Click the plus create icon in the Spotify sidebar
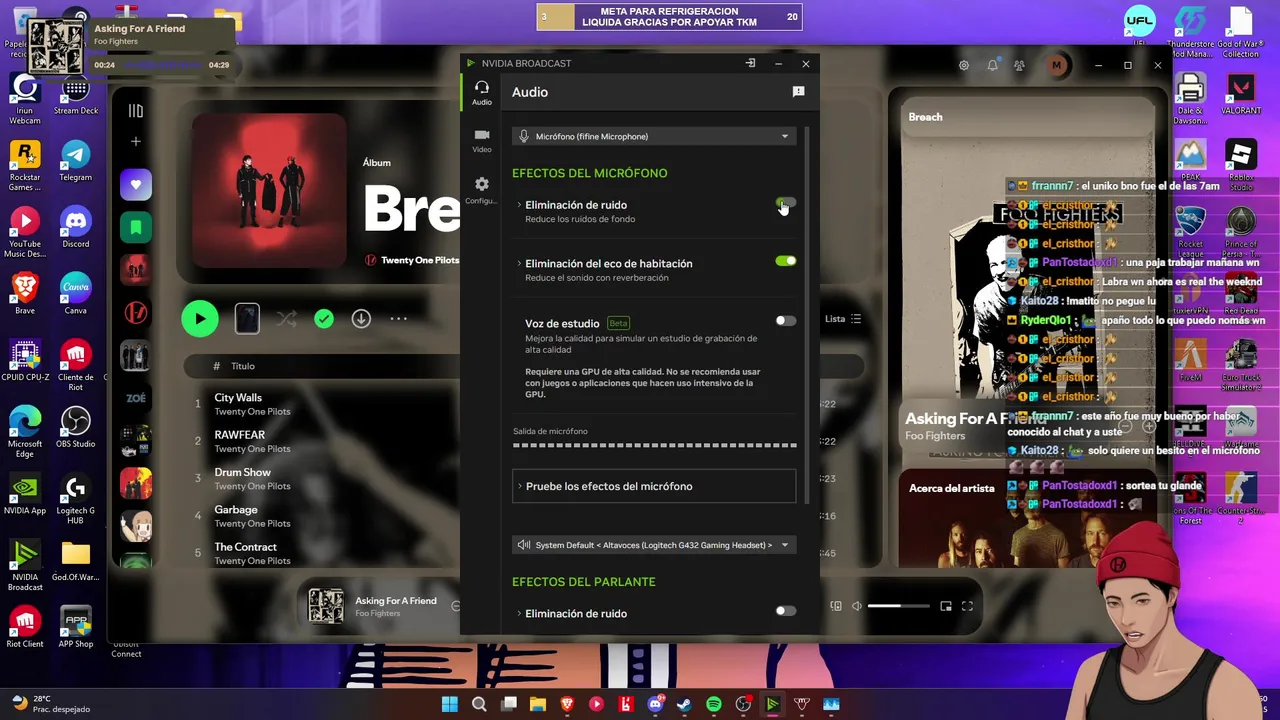Viewport: 1280px width, 720px height. tap(136, 142)
